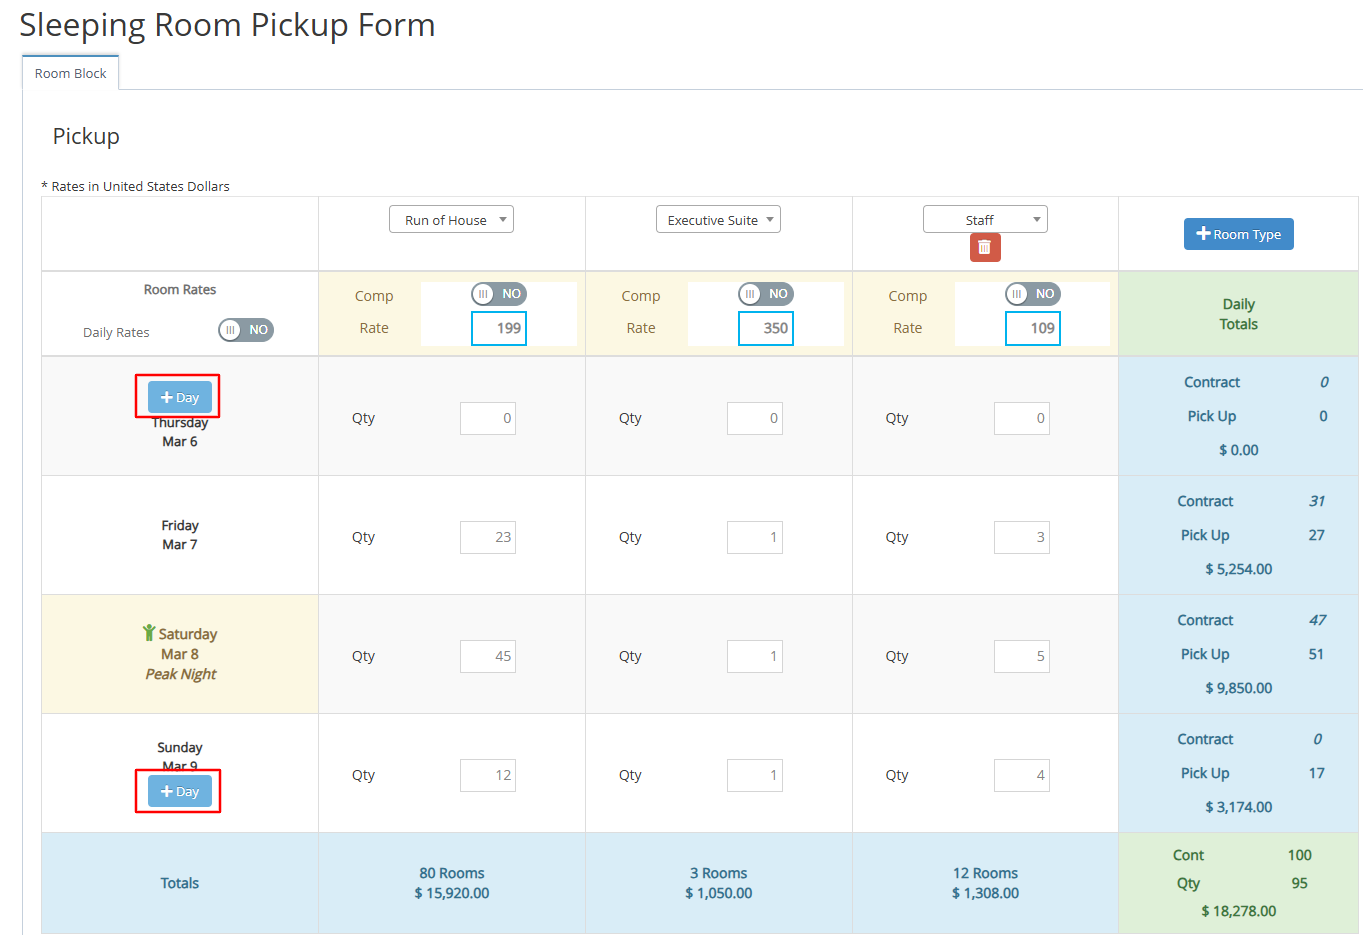The image size is (1363, 935).
Task: Toggle Comp switch for Staff column
Action: click(1032, 294)
